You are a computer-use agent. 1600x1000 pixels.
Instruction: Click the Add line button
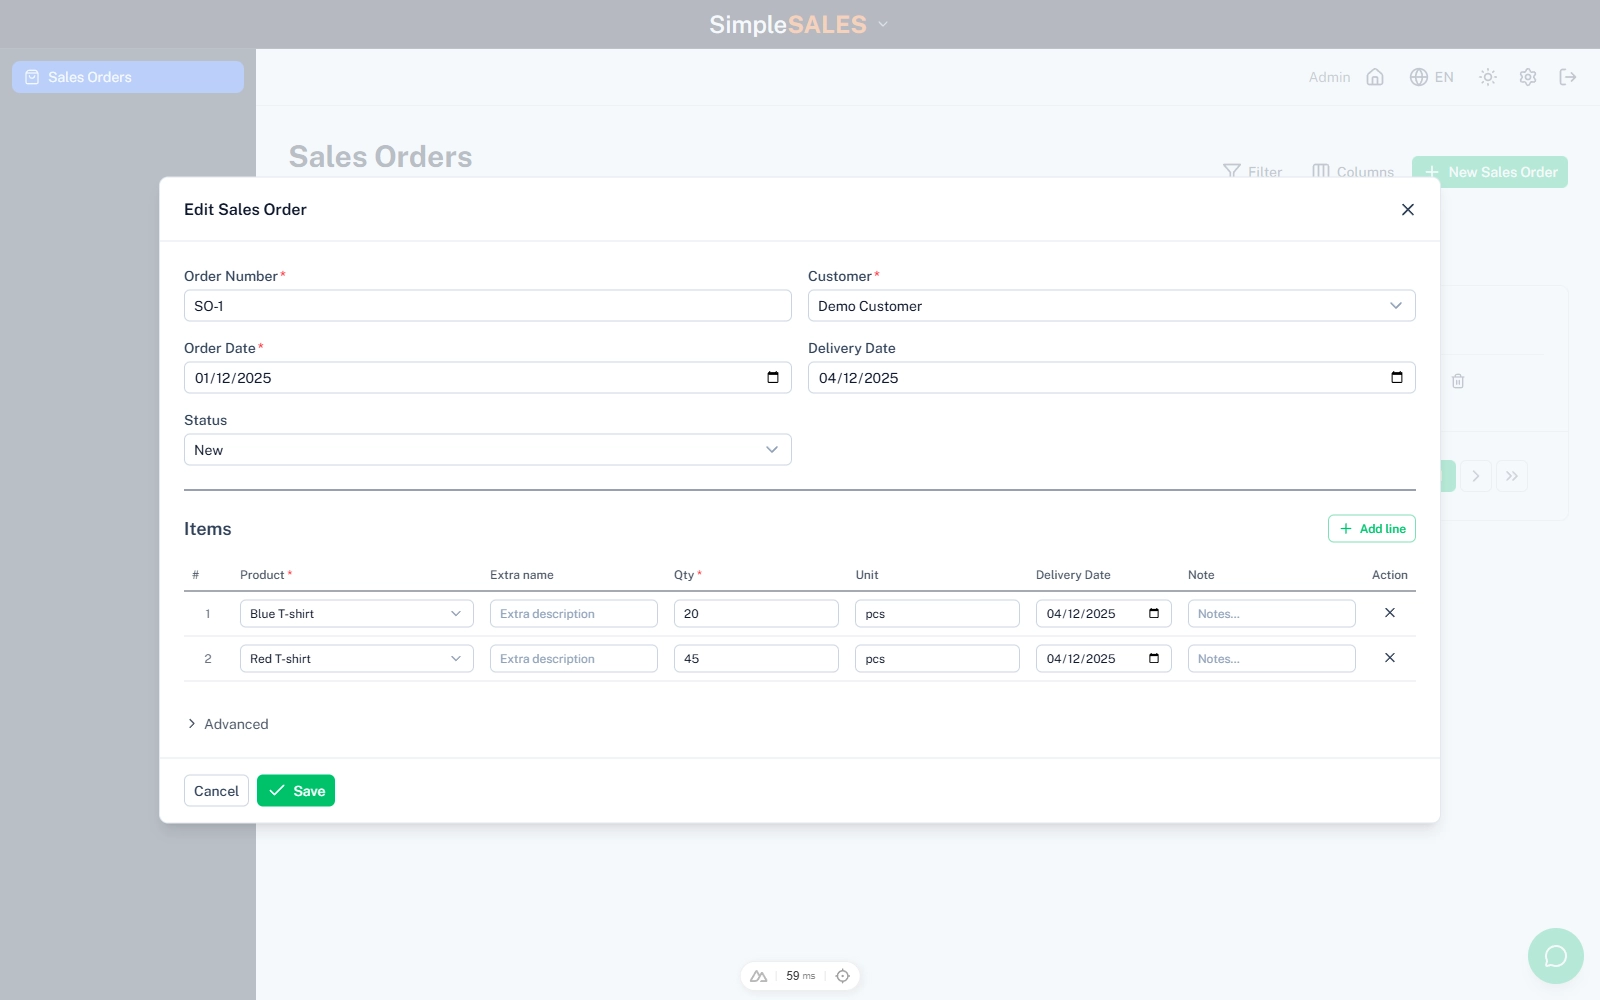click(x=1371, y=528)
